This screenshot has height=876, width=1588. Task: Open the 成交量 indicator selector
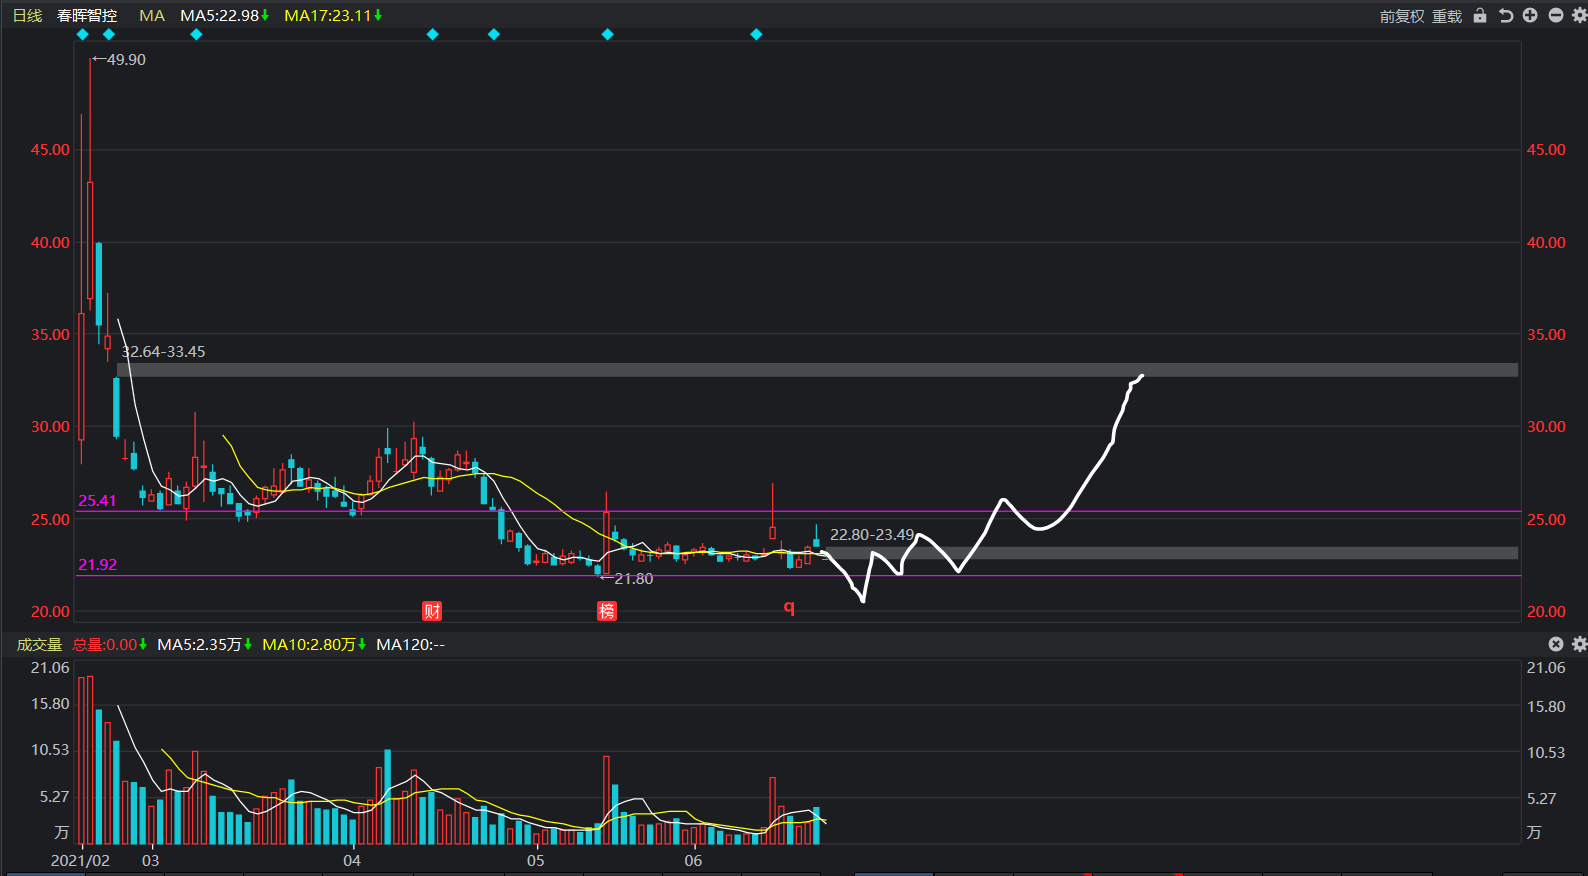tap(39, 644)
